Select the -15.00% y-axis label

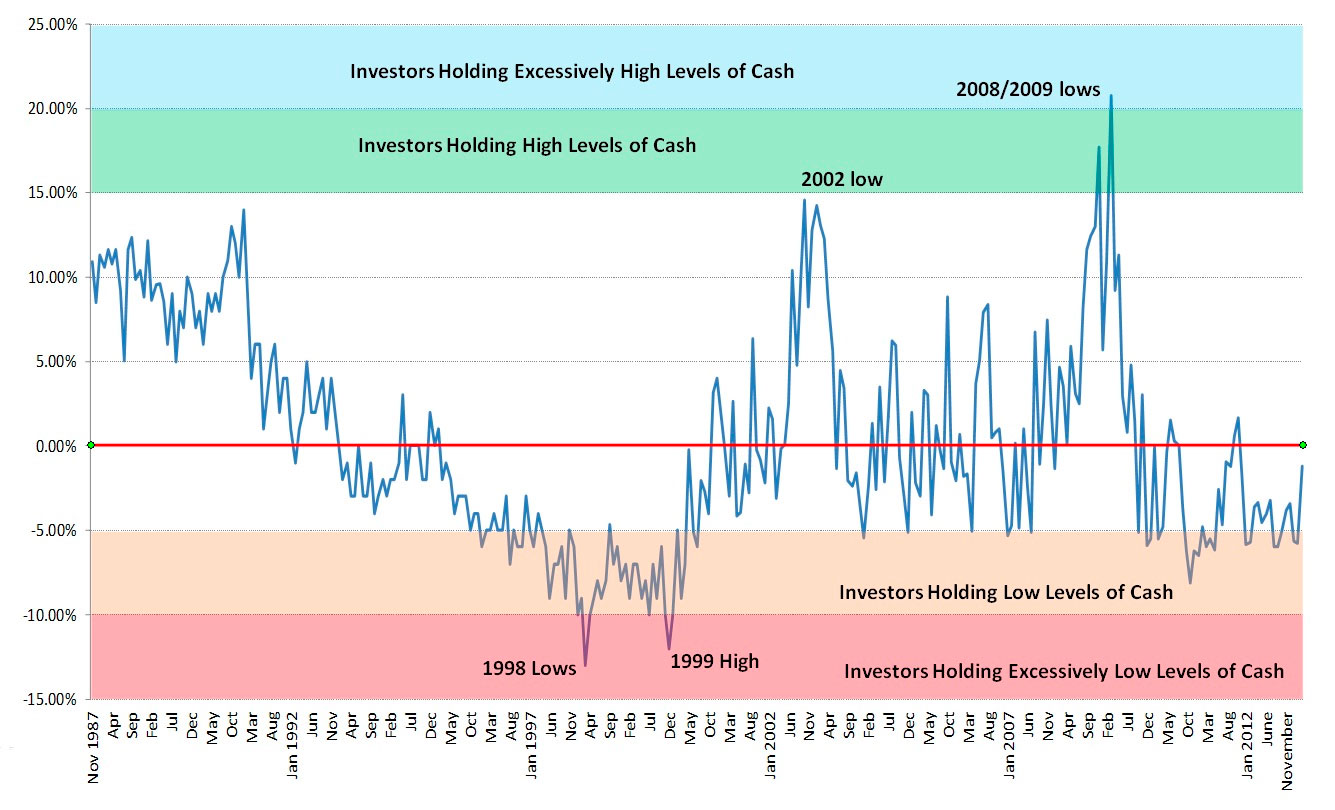[x=46, y=699]
